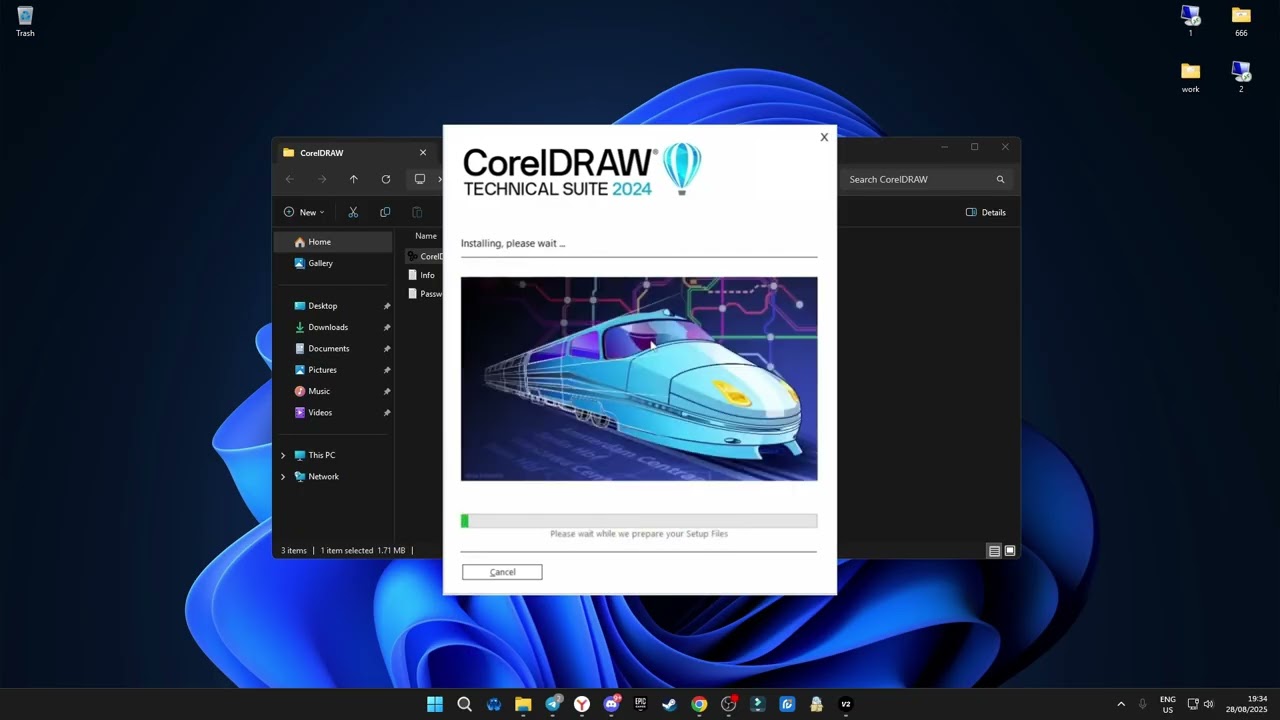This screenshot has height=720, width=1280.
Task: Open taskbar Search
Action: pyautogui.click(x=464, y=704)
